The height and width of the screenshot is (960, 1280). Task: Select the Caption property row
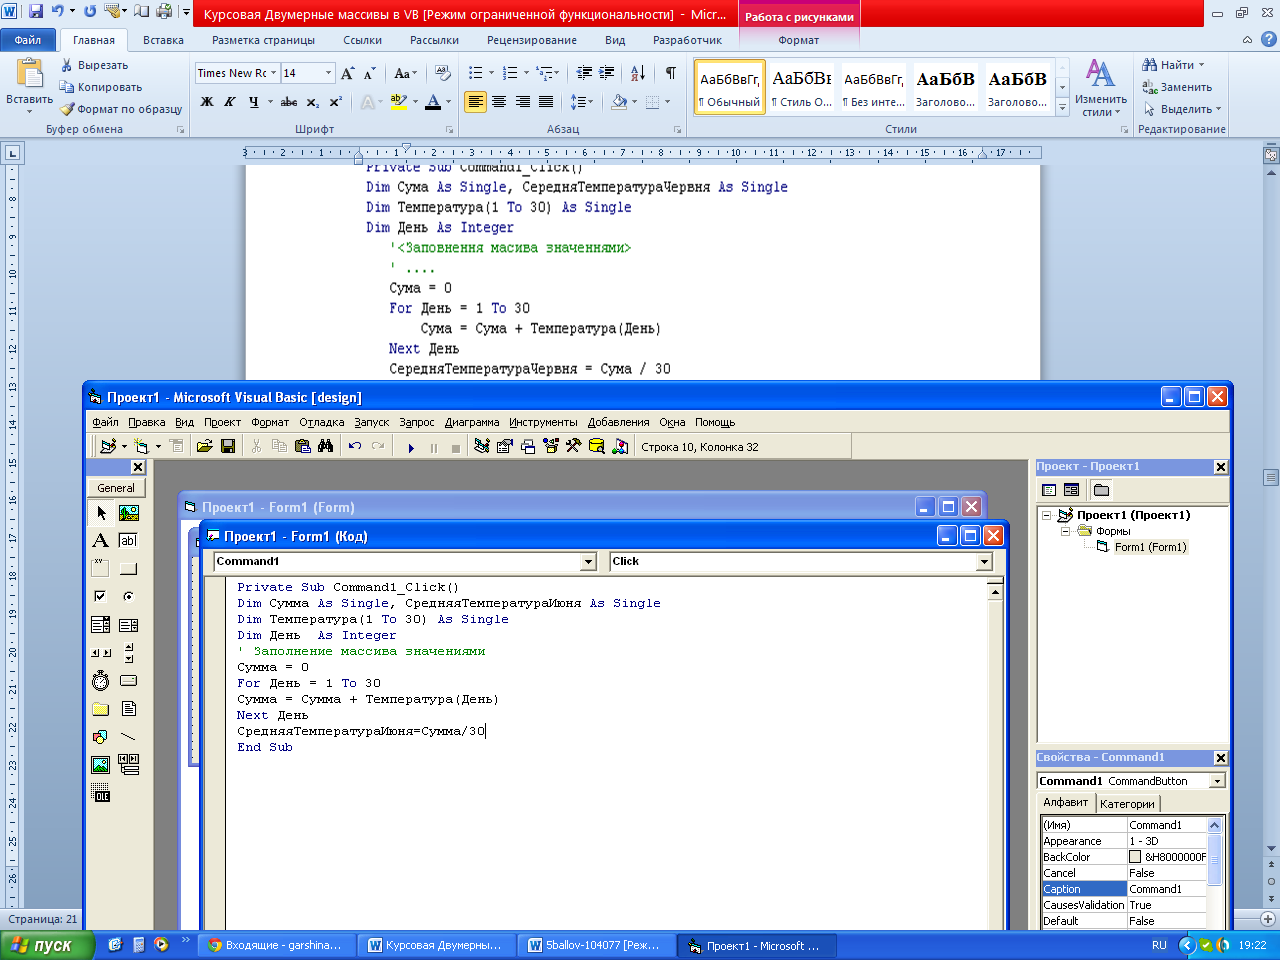pyautogui.click(x=1124, y=889)
